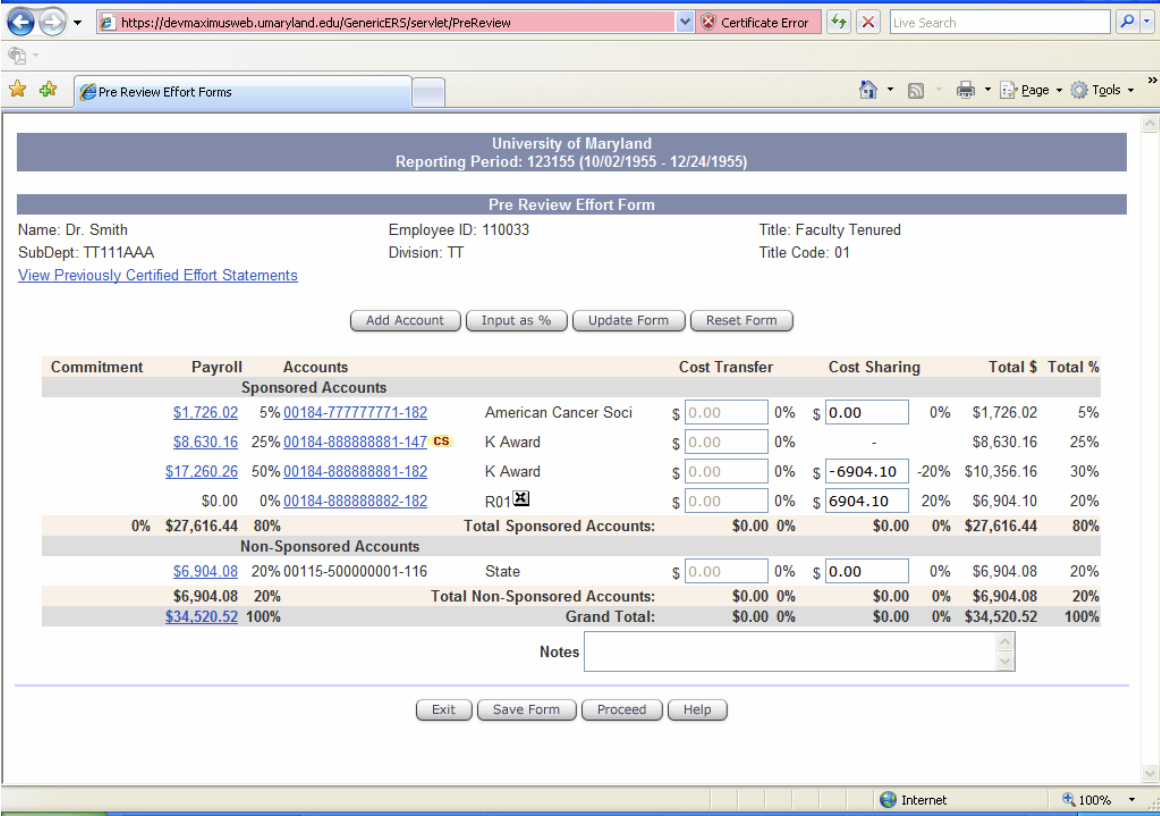
Task: Click the Certificate Error warning
Action: pyautogui.click(x=756, y=22)
